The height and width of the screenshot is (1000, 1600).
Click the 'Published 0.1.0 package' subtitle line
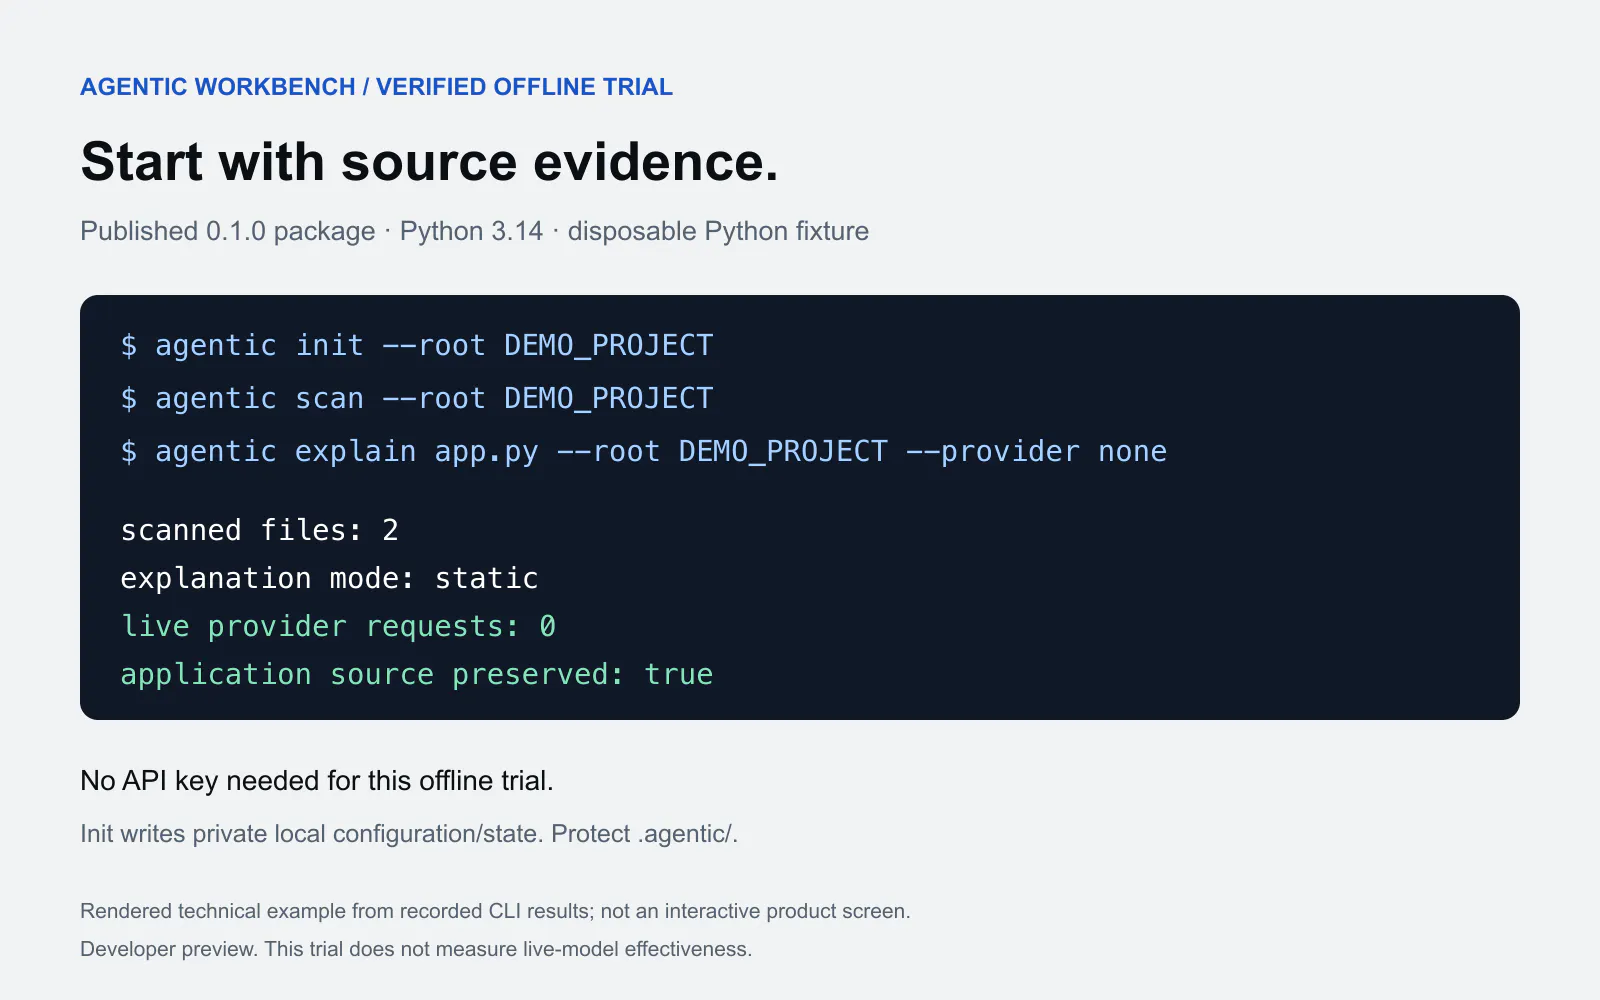474,231
